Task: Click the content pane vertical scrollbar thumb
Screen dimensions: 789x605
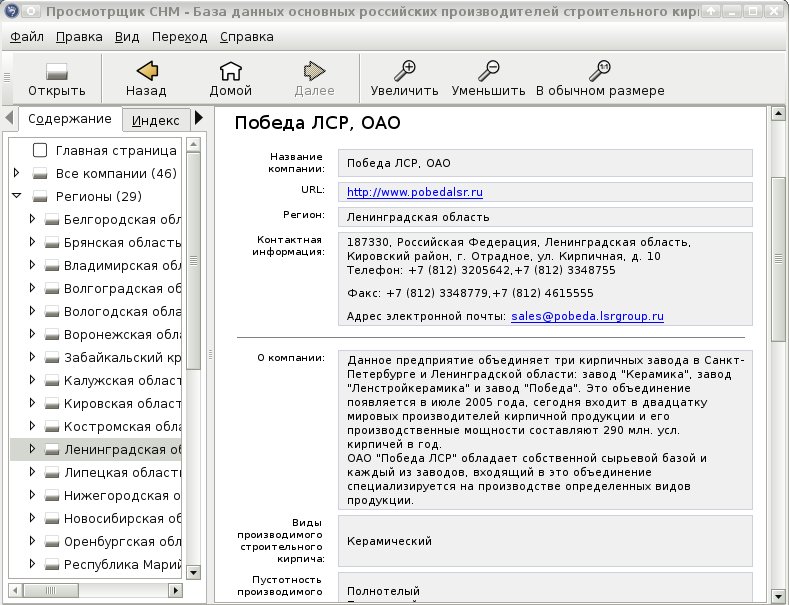Action: click(778, 259)
